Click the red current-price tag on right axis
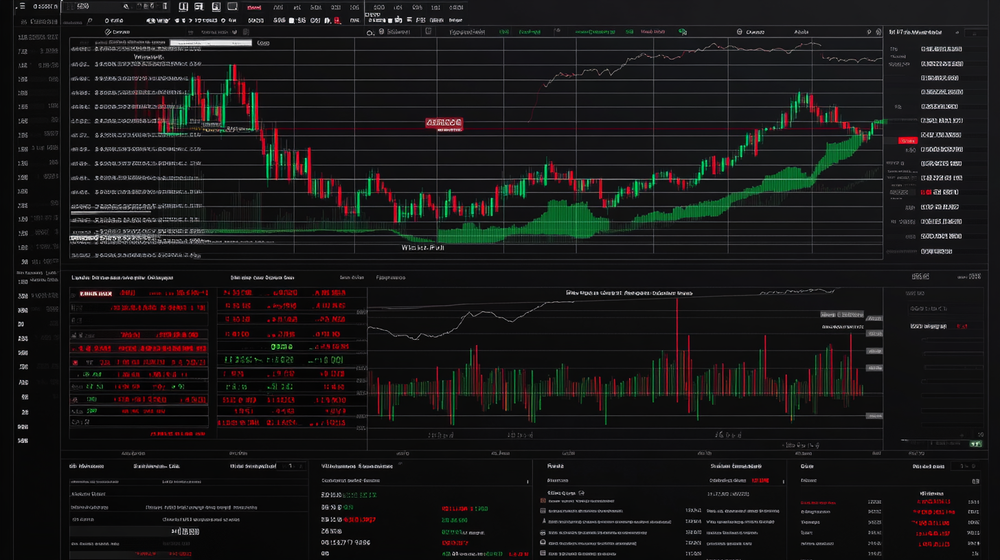1000x560 pixels. 907,138
